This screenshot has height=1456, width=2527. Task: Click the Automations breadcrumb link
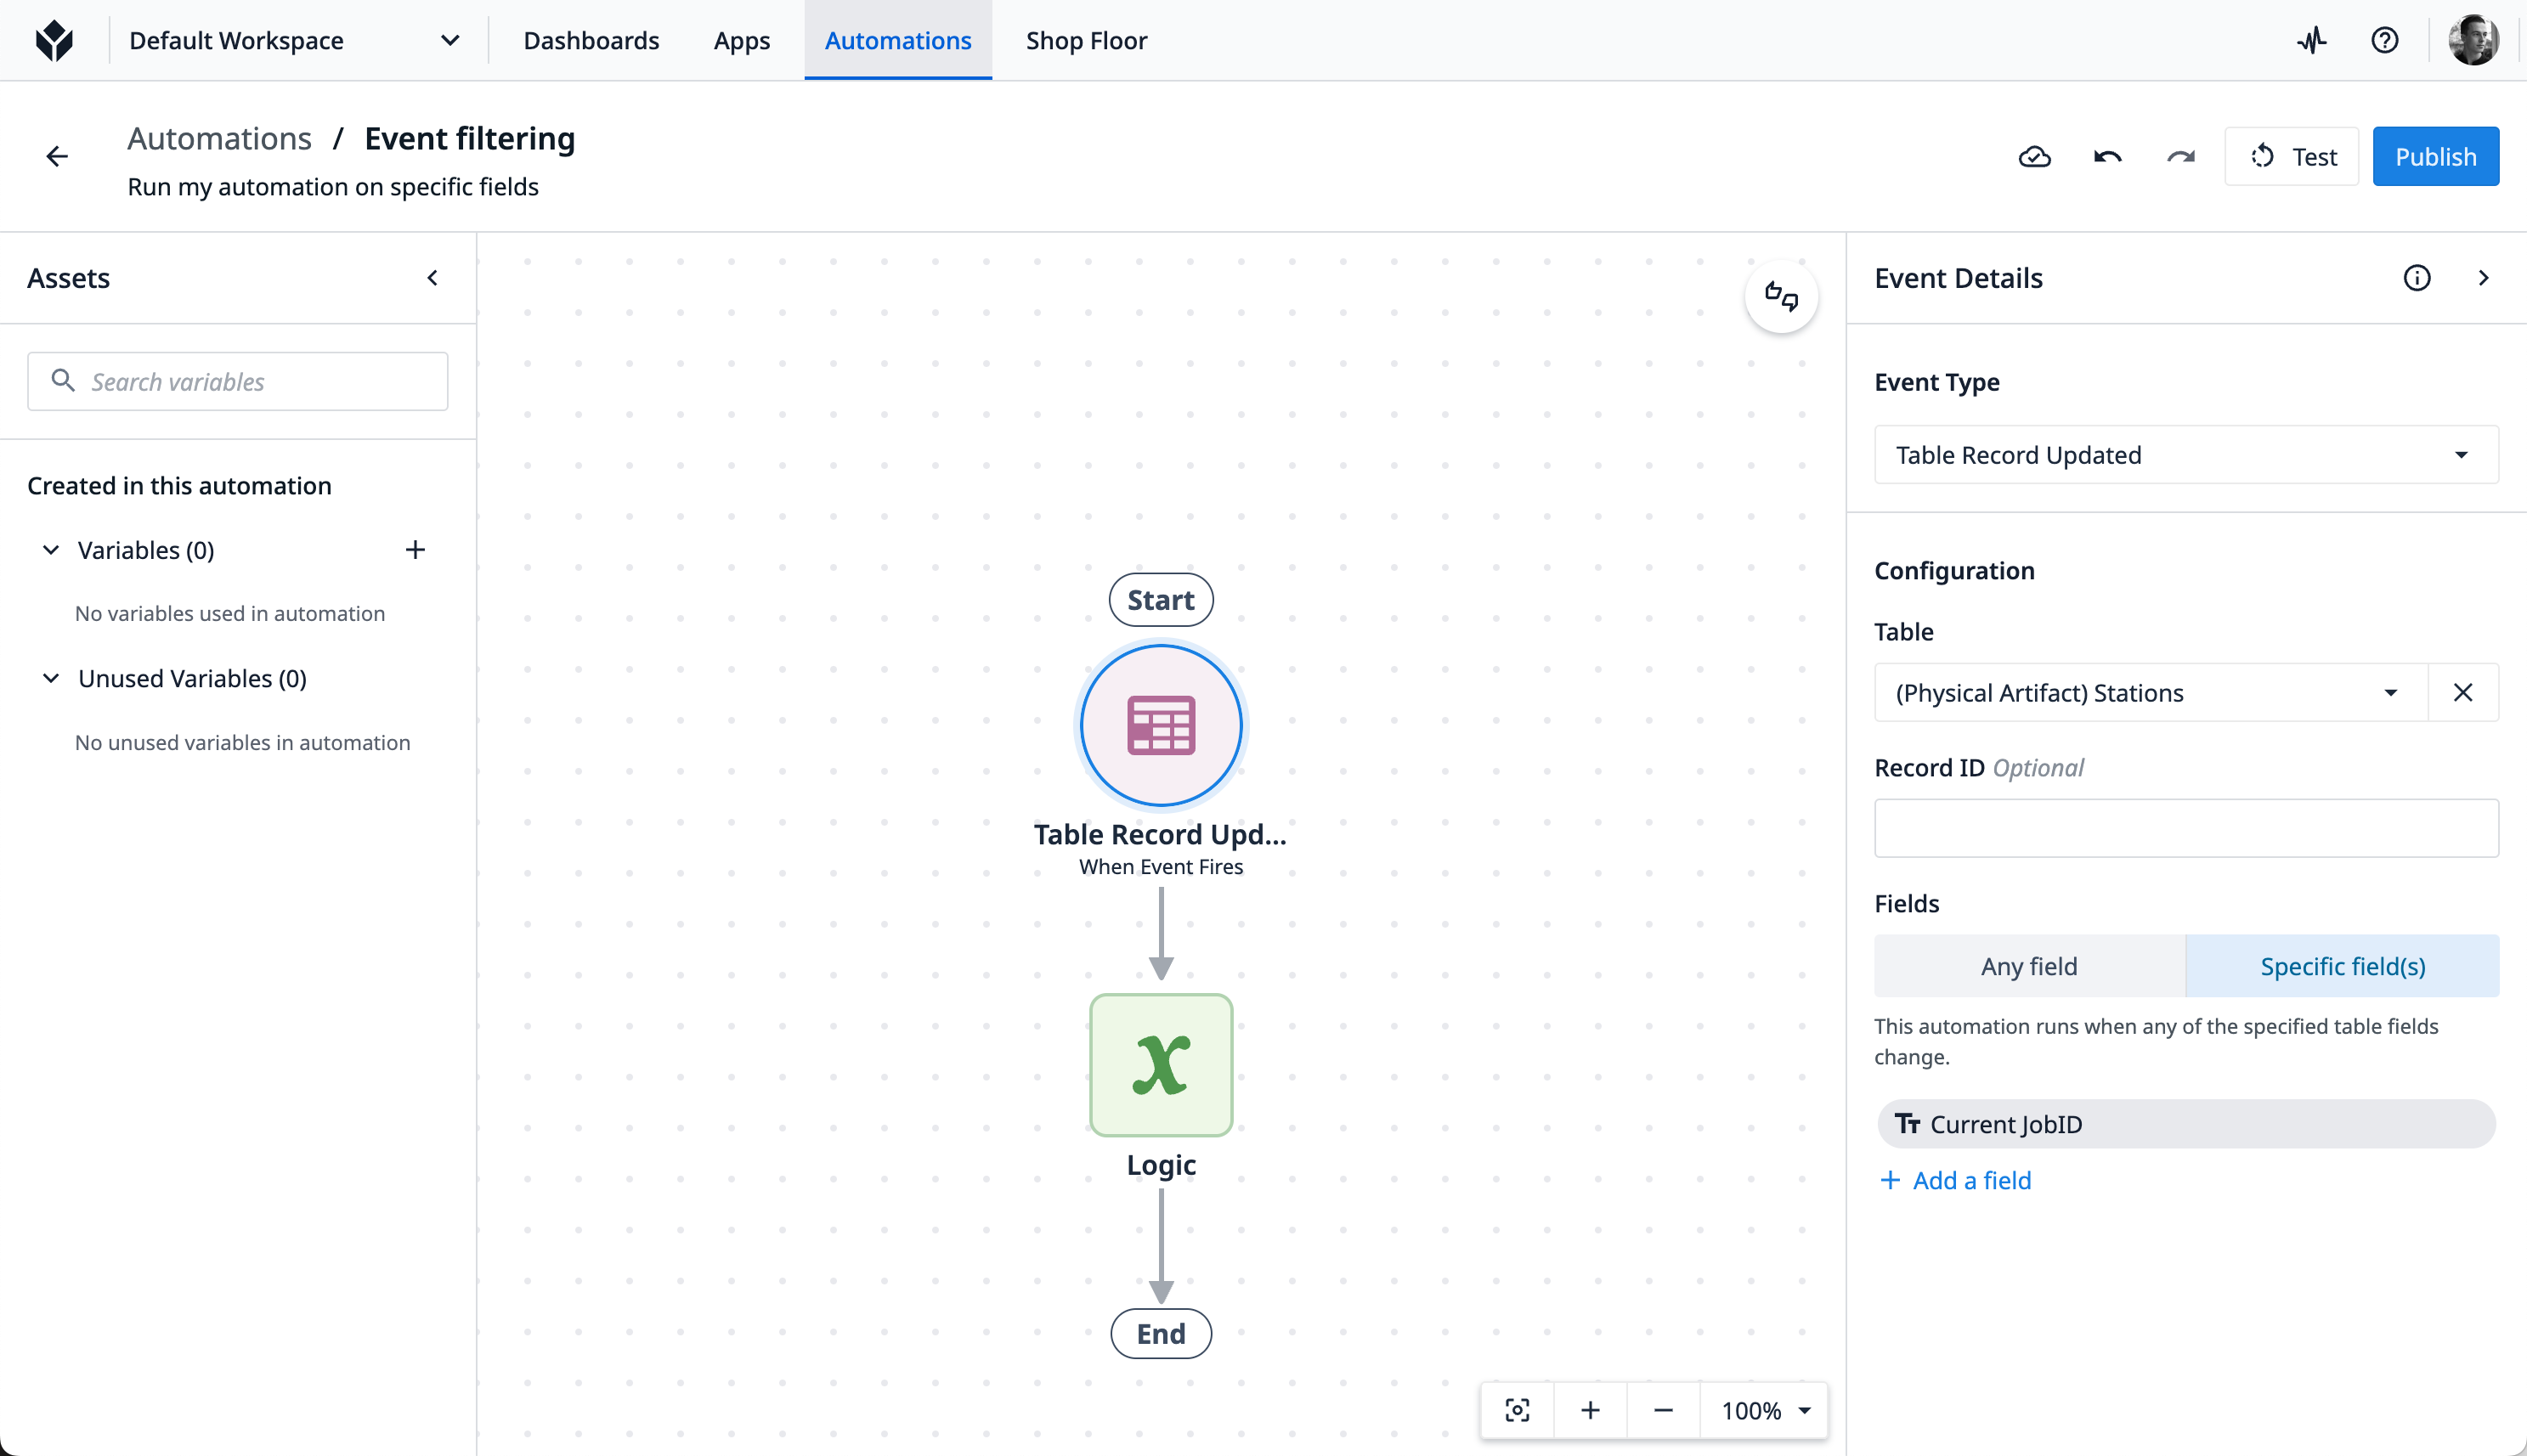(x=219, y=138)
